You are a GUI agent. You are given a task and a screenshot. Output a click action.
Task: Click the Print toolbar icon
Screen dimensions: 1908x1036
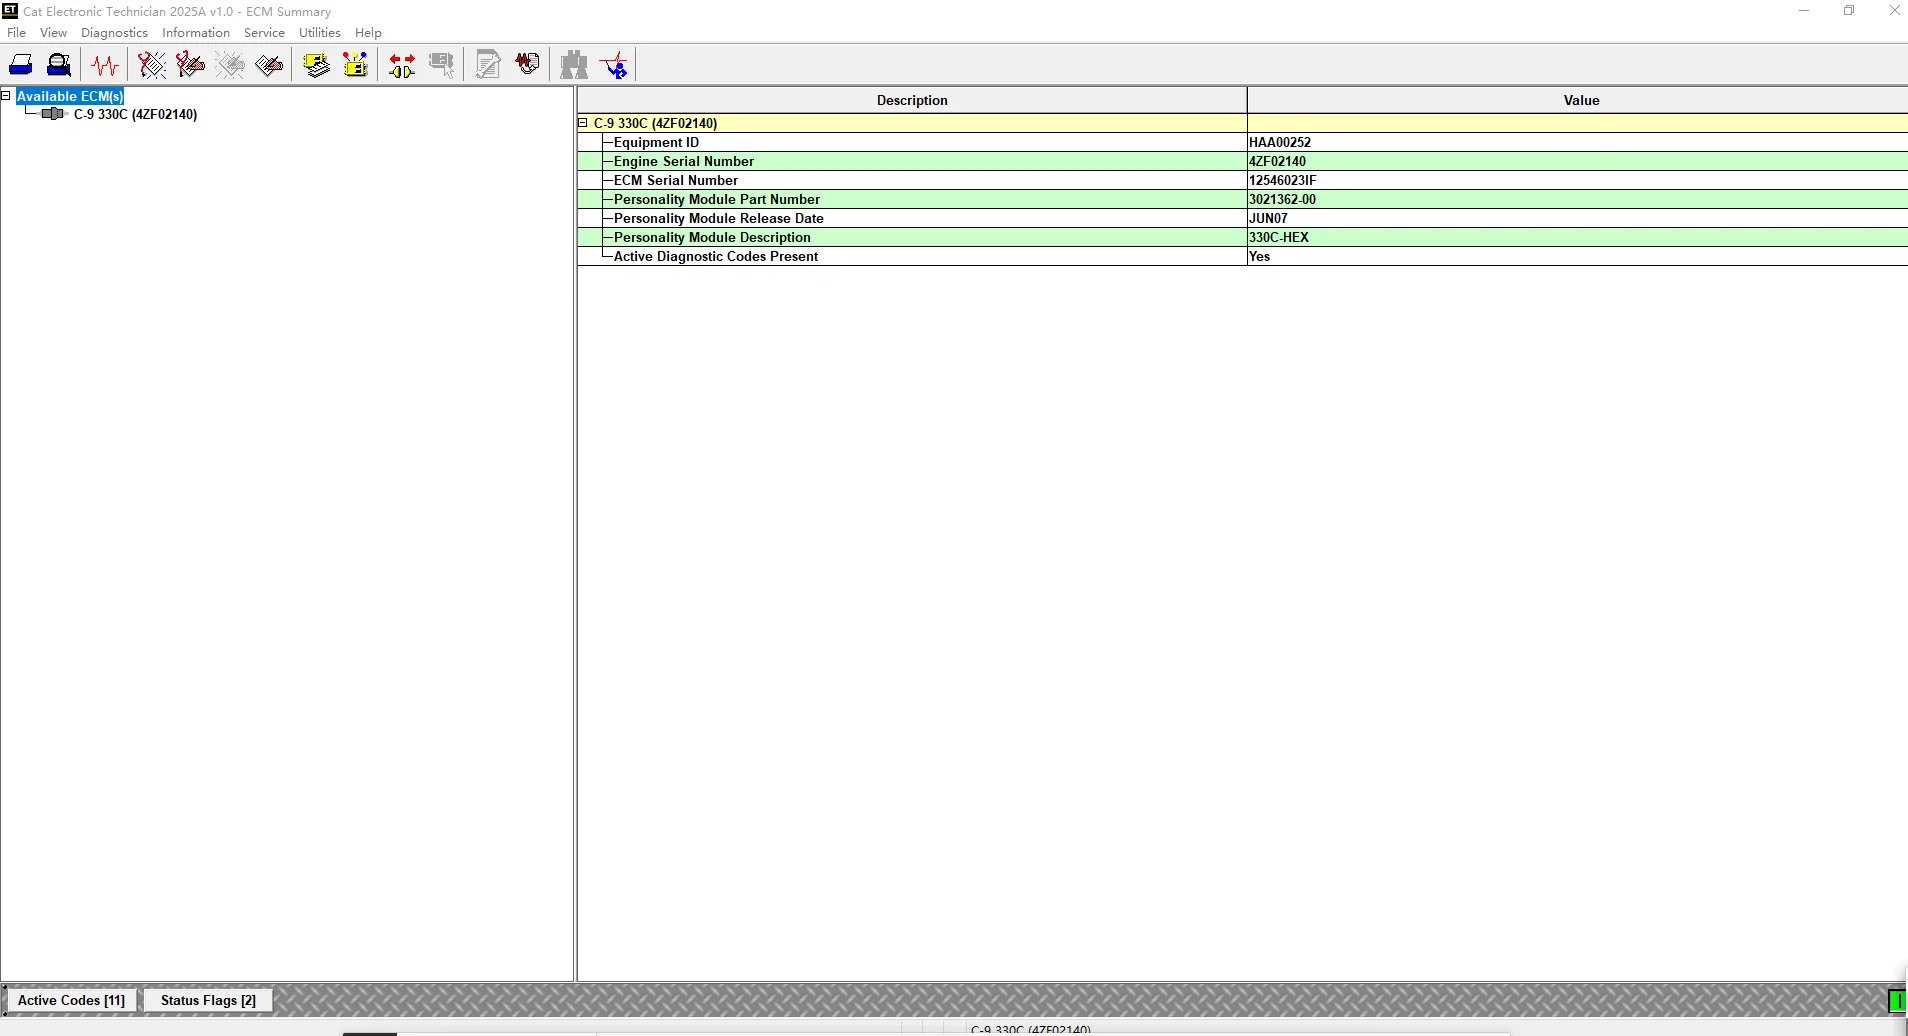(21, 65)
